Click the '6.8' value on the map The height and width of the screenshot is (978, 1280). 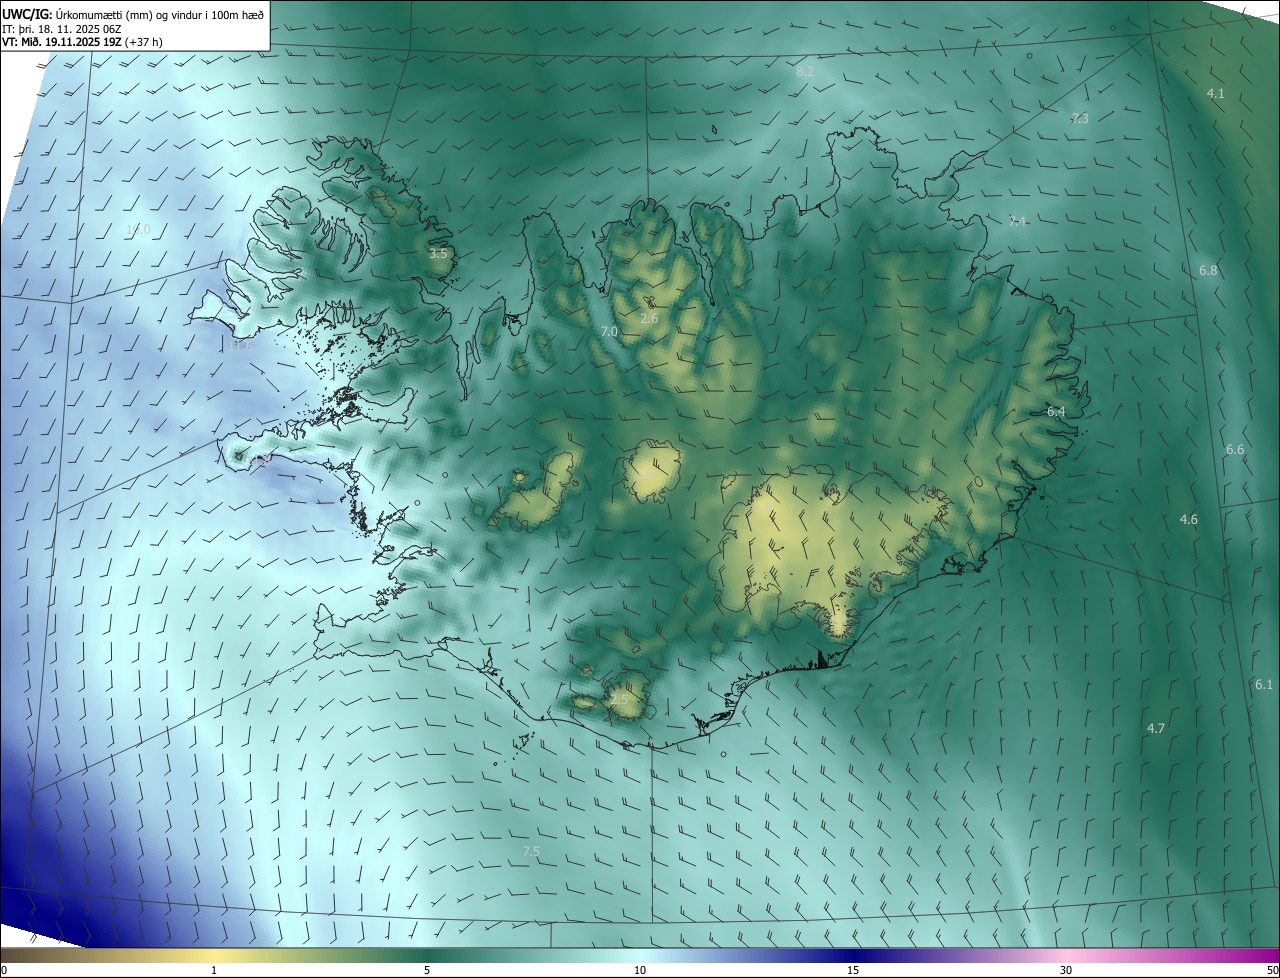1208,271
